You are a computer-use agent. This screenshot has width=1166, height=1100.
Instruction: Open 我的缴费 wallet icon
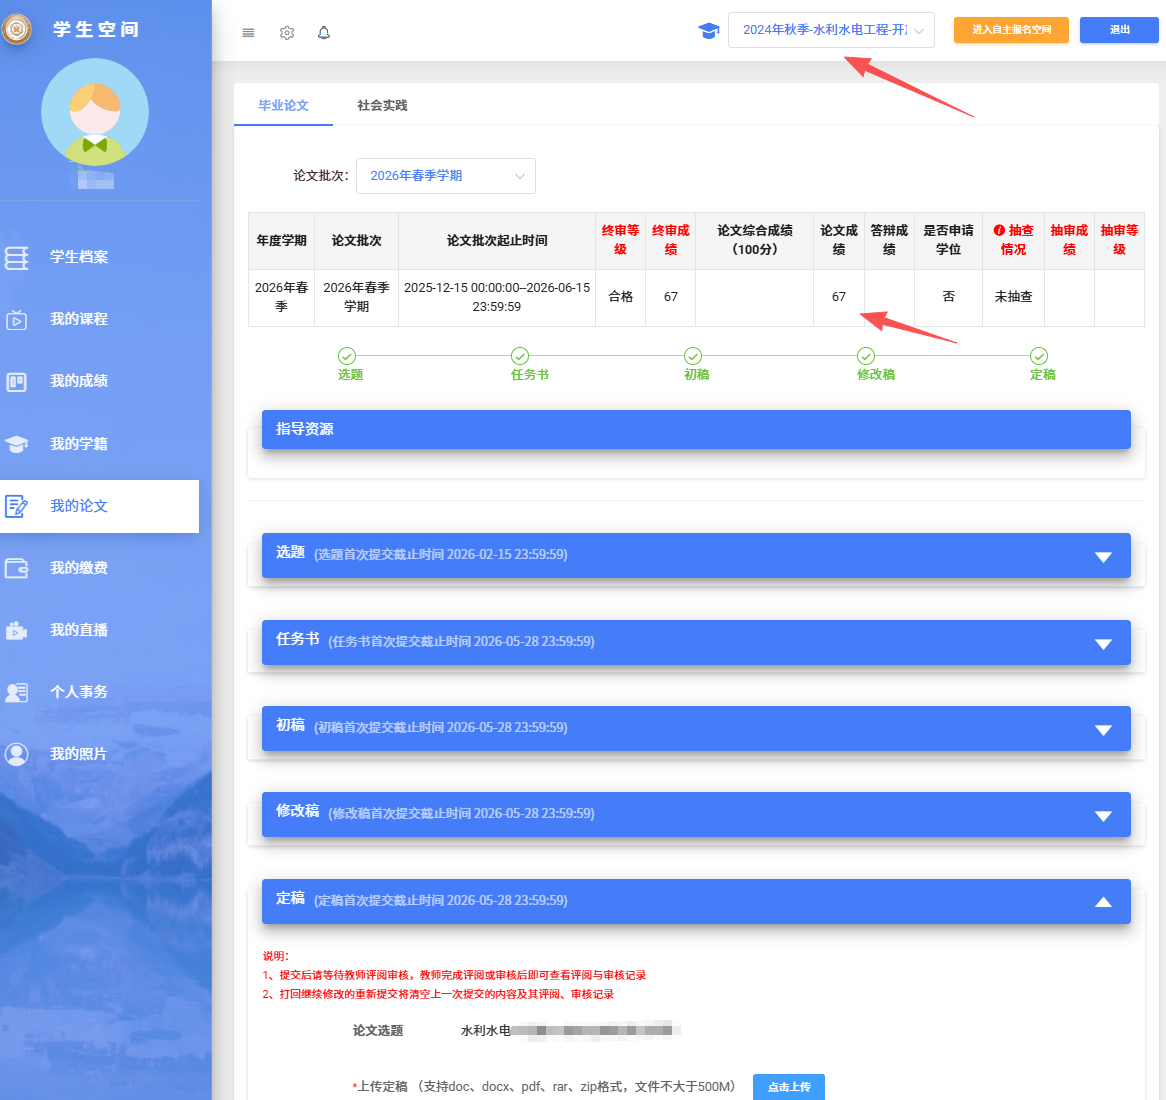[16, 568]
